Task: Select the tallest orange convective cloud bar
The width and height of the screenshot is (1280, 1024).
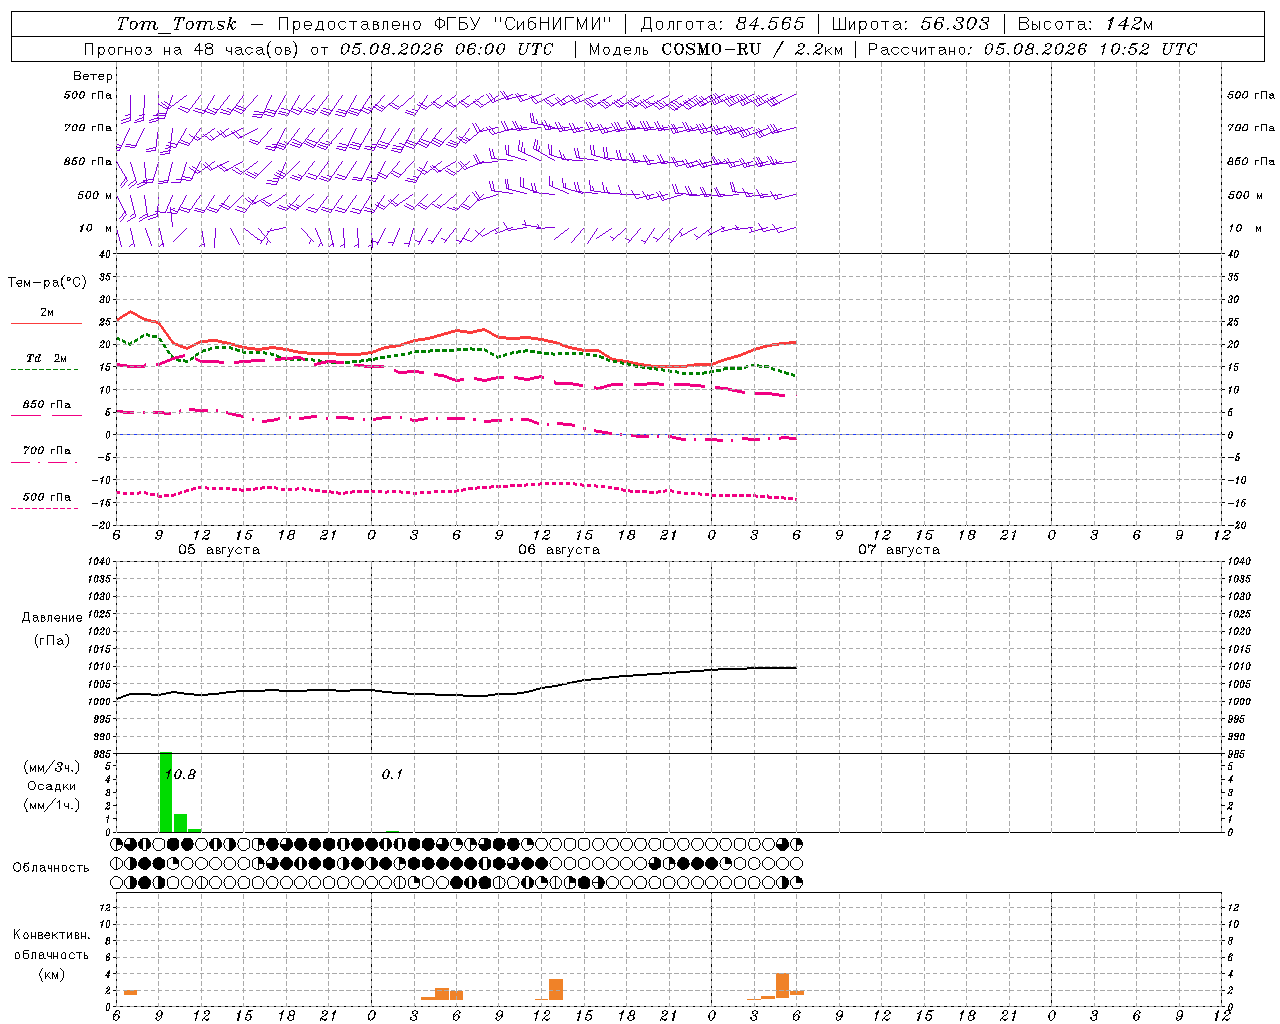Action: click(782, 985)
